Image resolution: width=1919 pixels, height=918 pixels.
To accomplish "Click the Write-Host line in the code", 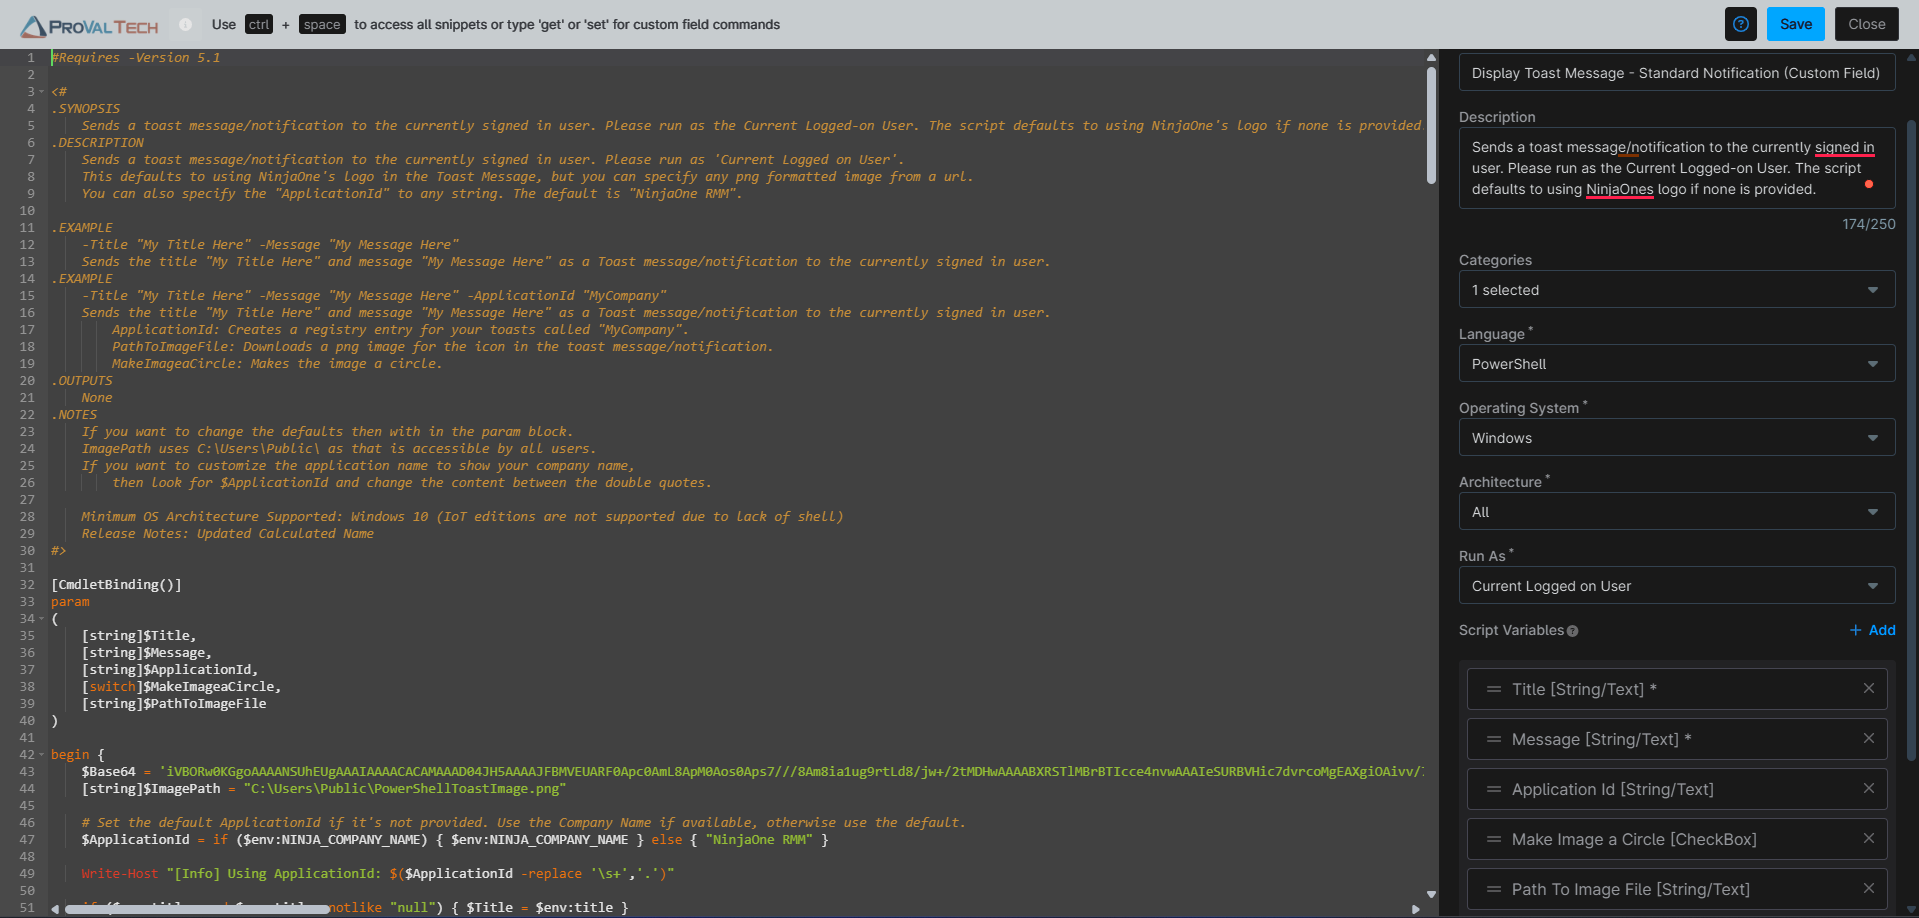I will coord(378,874).
